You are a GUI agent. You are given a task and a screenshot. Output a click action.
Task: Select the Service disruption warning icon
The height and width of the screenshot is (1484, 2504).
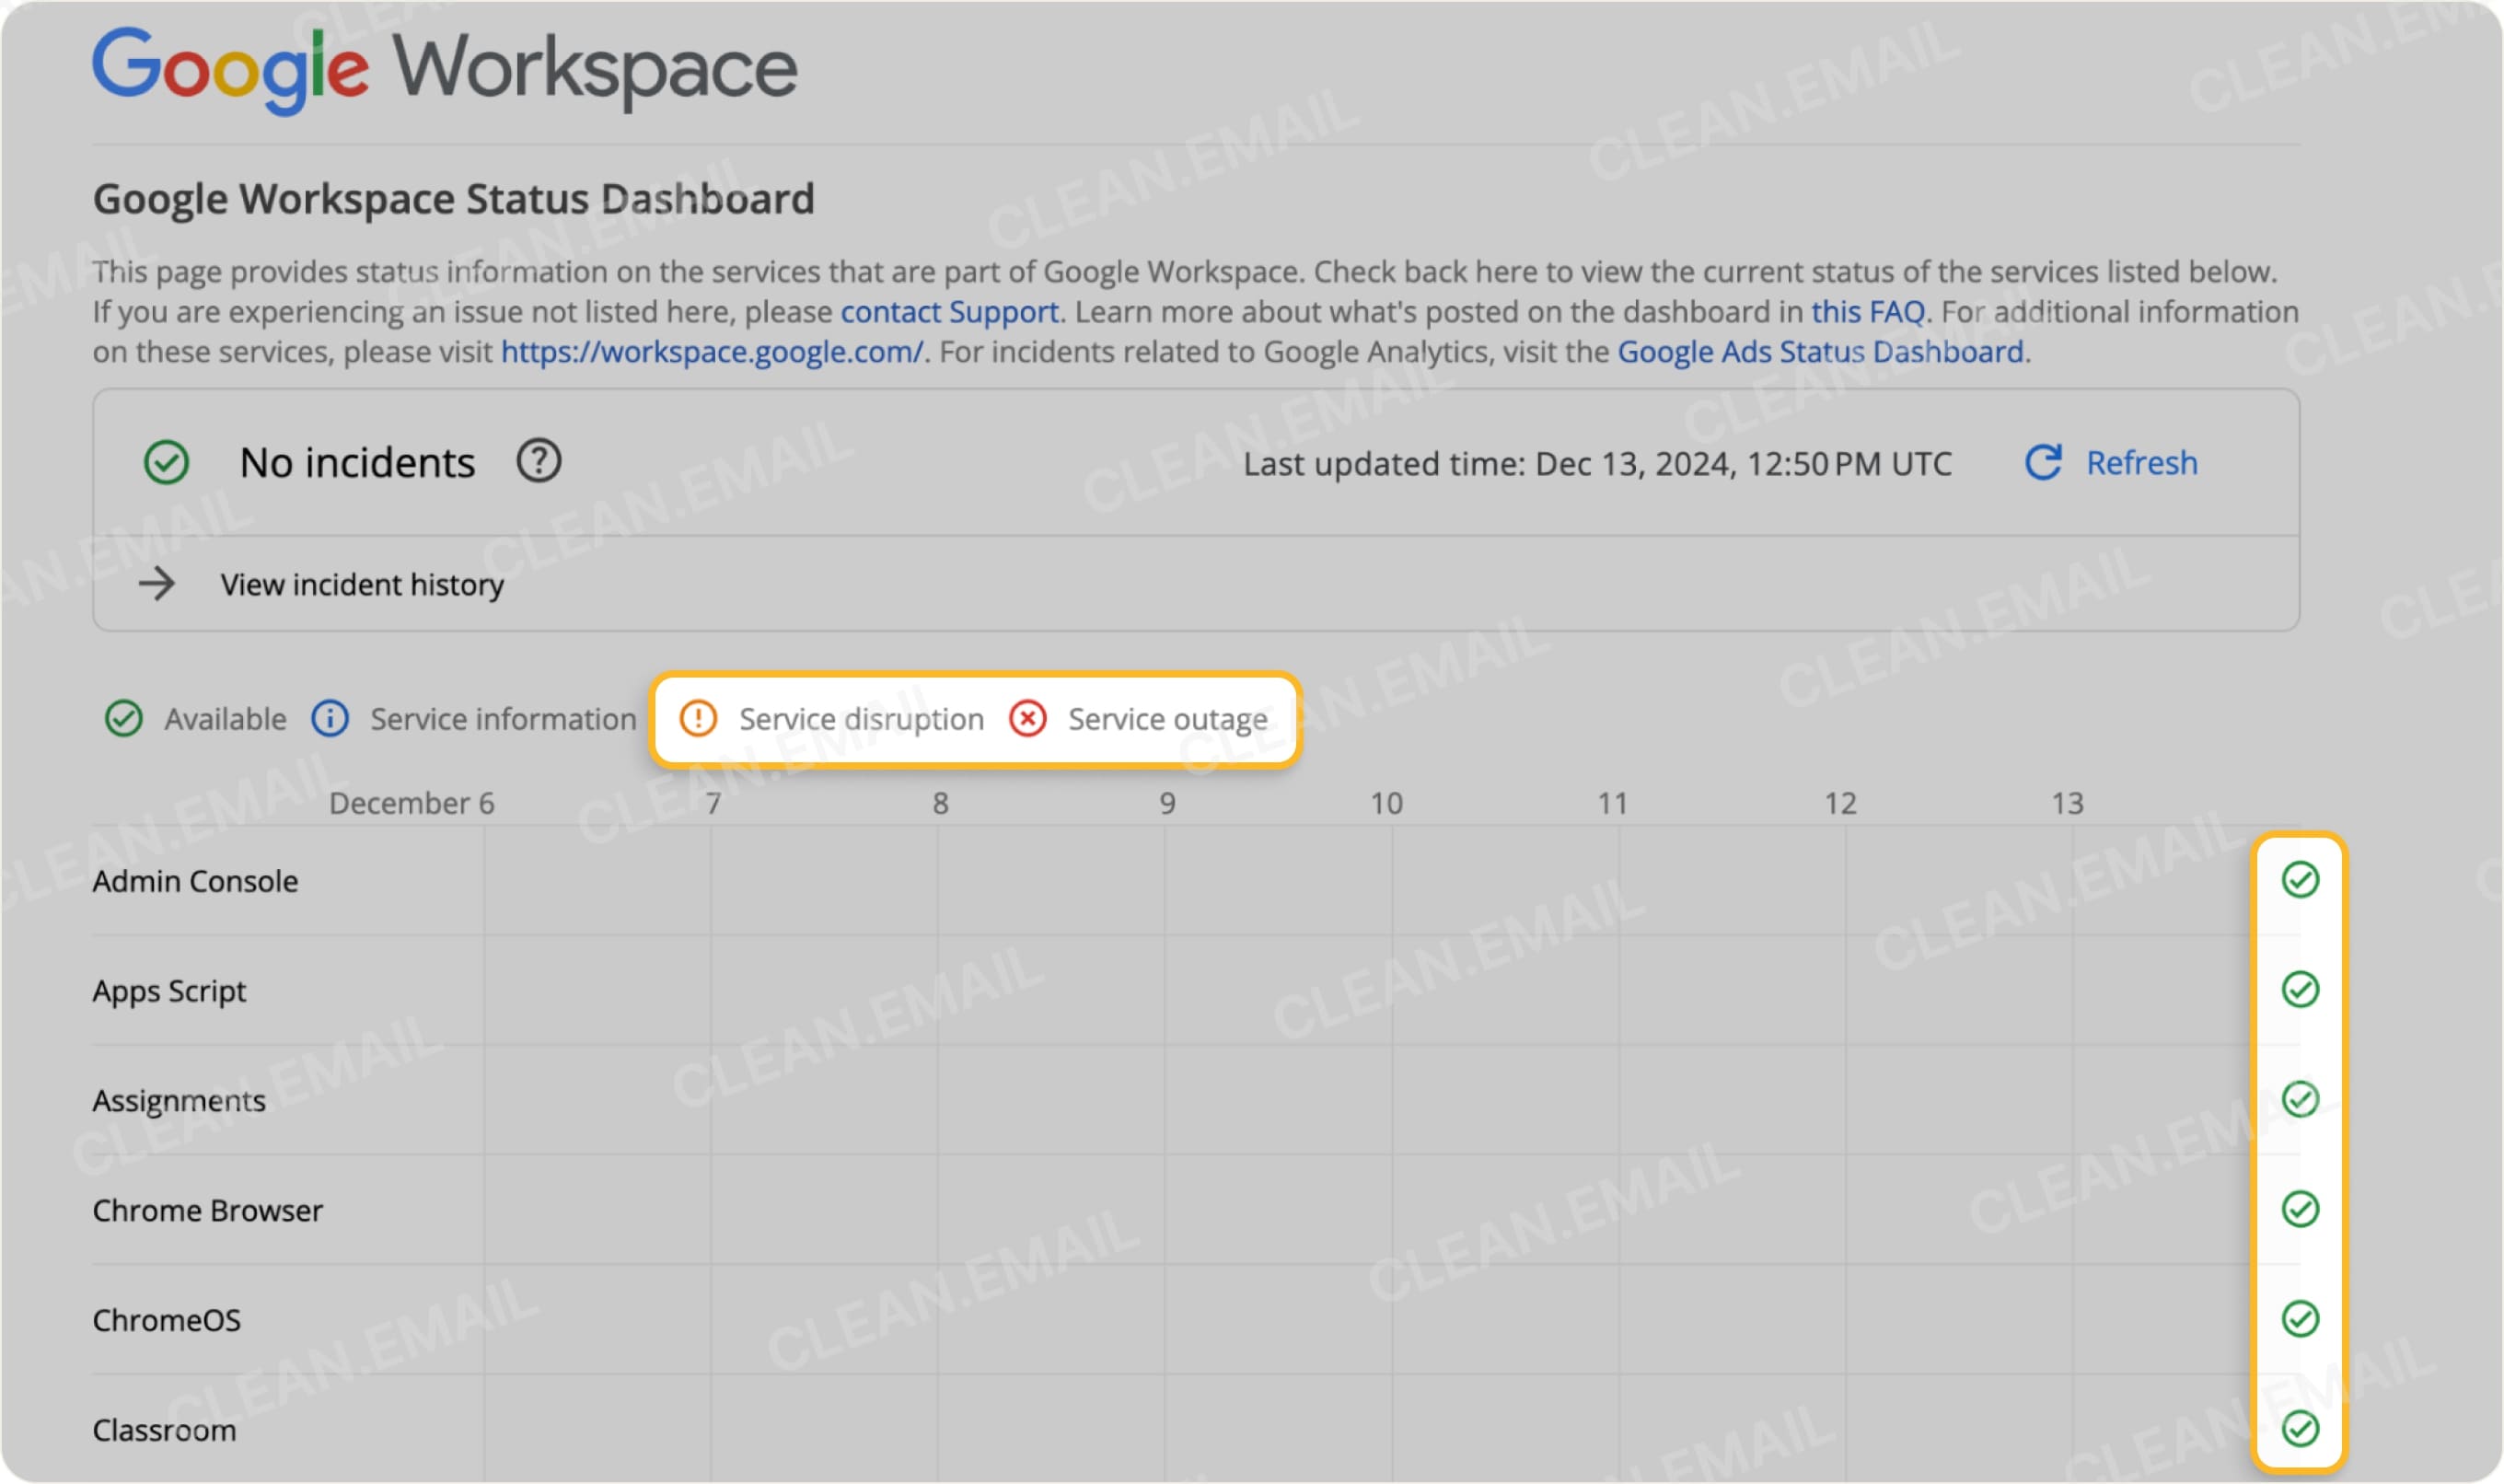700,719
